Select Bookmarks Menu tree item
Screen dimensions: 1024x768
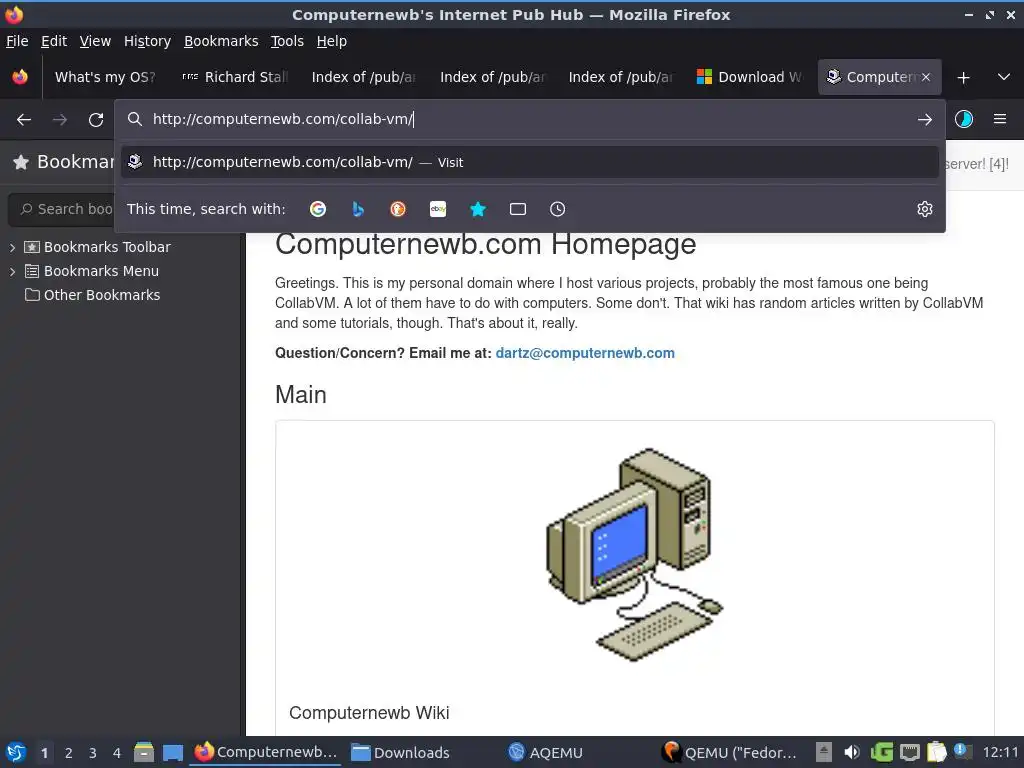[x=91, y=271]
